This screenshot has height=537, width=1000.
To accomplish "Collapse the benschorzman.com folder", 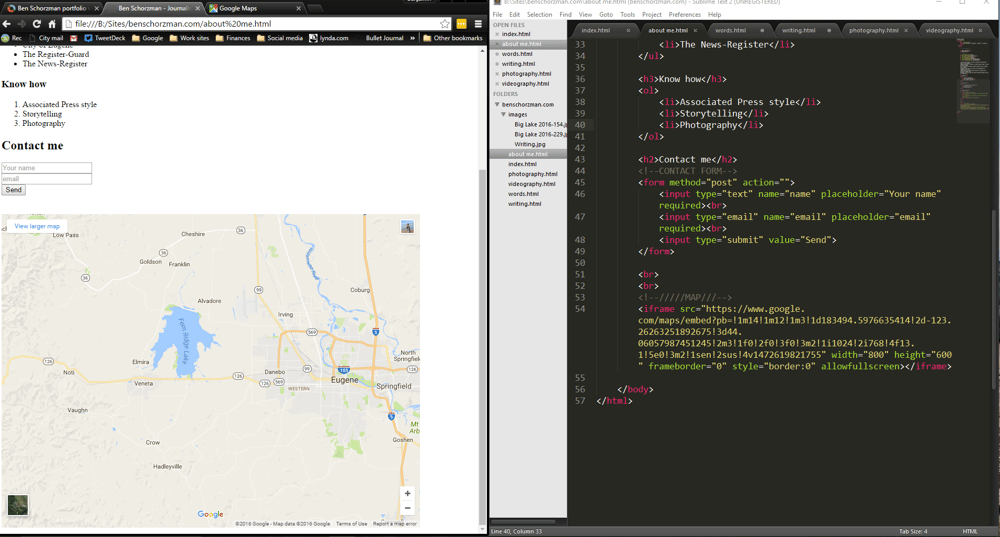I will (497, 104).
